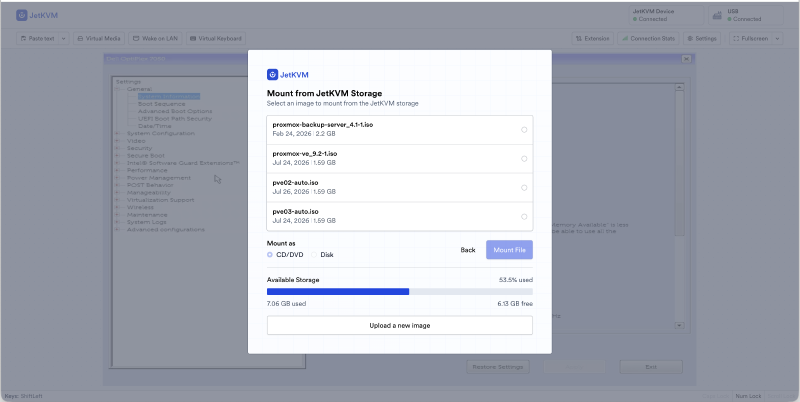Expand the Video tree node
800x402 pixels.
pos(117,141)
